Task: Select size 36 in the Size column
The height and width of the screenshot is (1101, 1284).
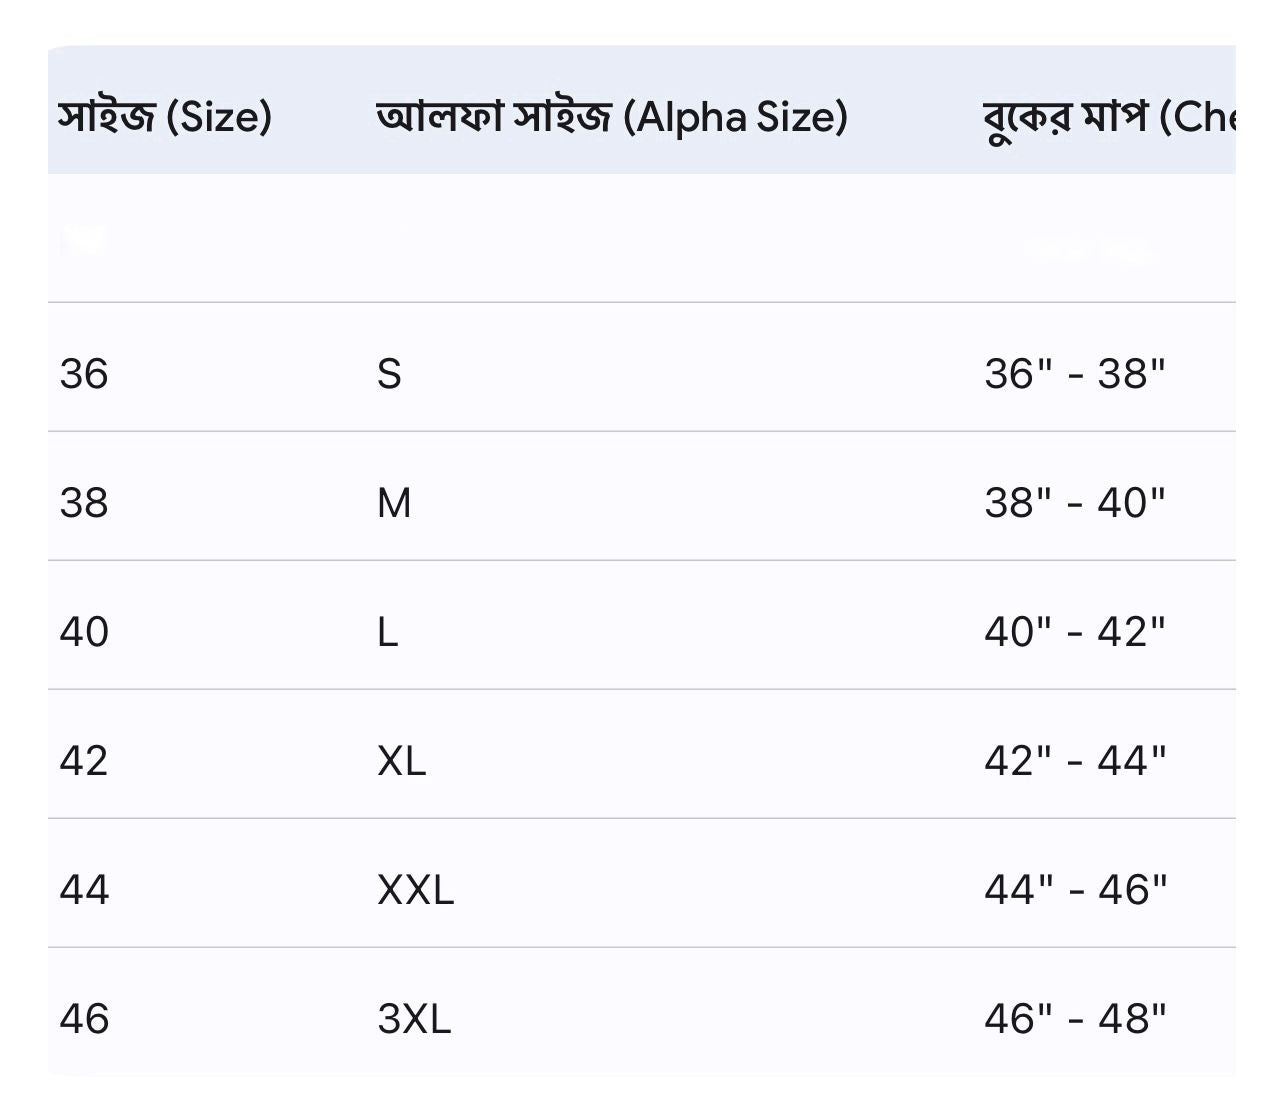Action: click(84, 374)
